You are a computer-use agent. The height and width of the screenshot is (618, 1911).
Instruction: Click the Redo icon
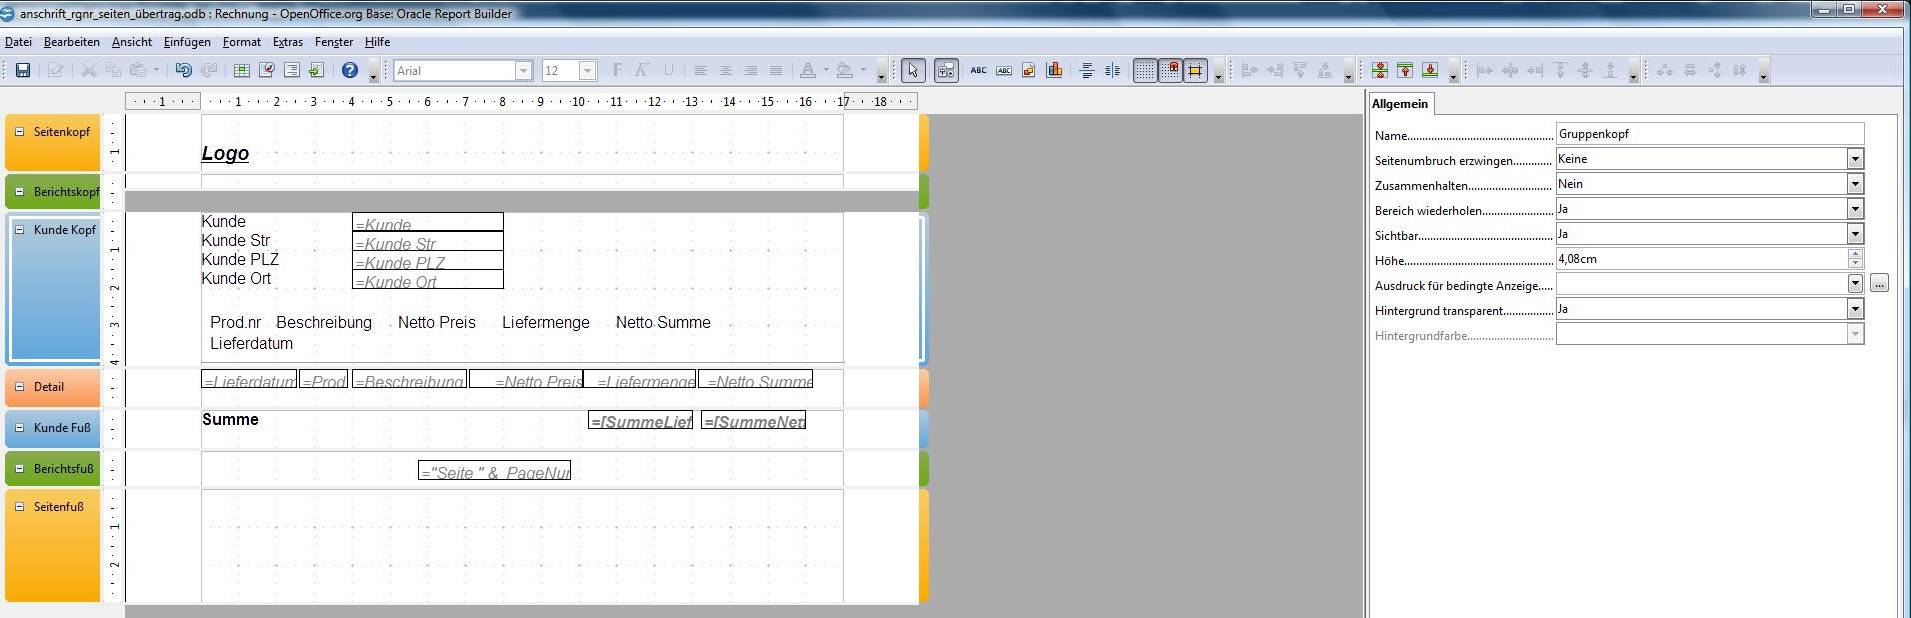[x=209, y=70]
